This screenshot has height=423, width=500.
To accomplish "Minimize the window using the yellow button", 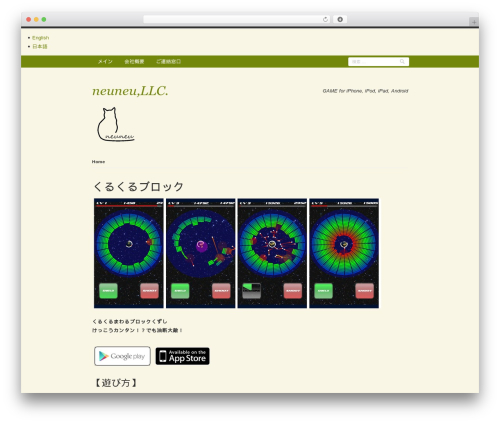I will click(x=36, y=19).
